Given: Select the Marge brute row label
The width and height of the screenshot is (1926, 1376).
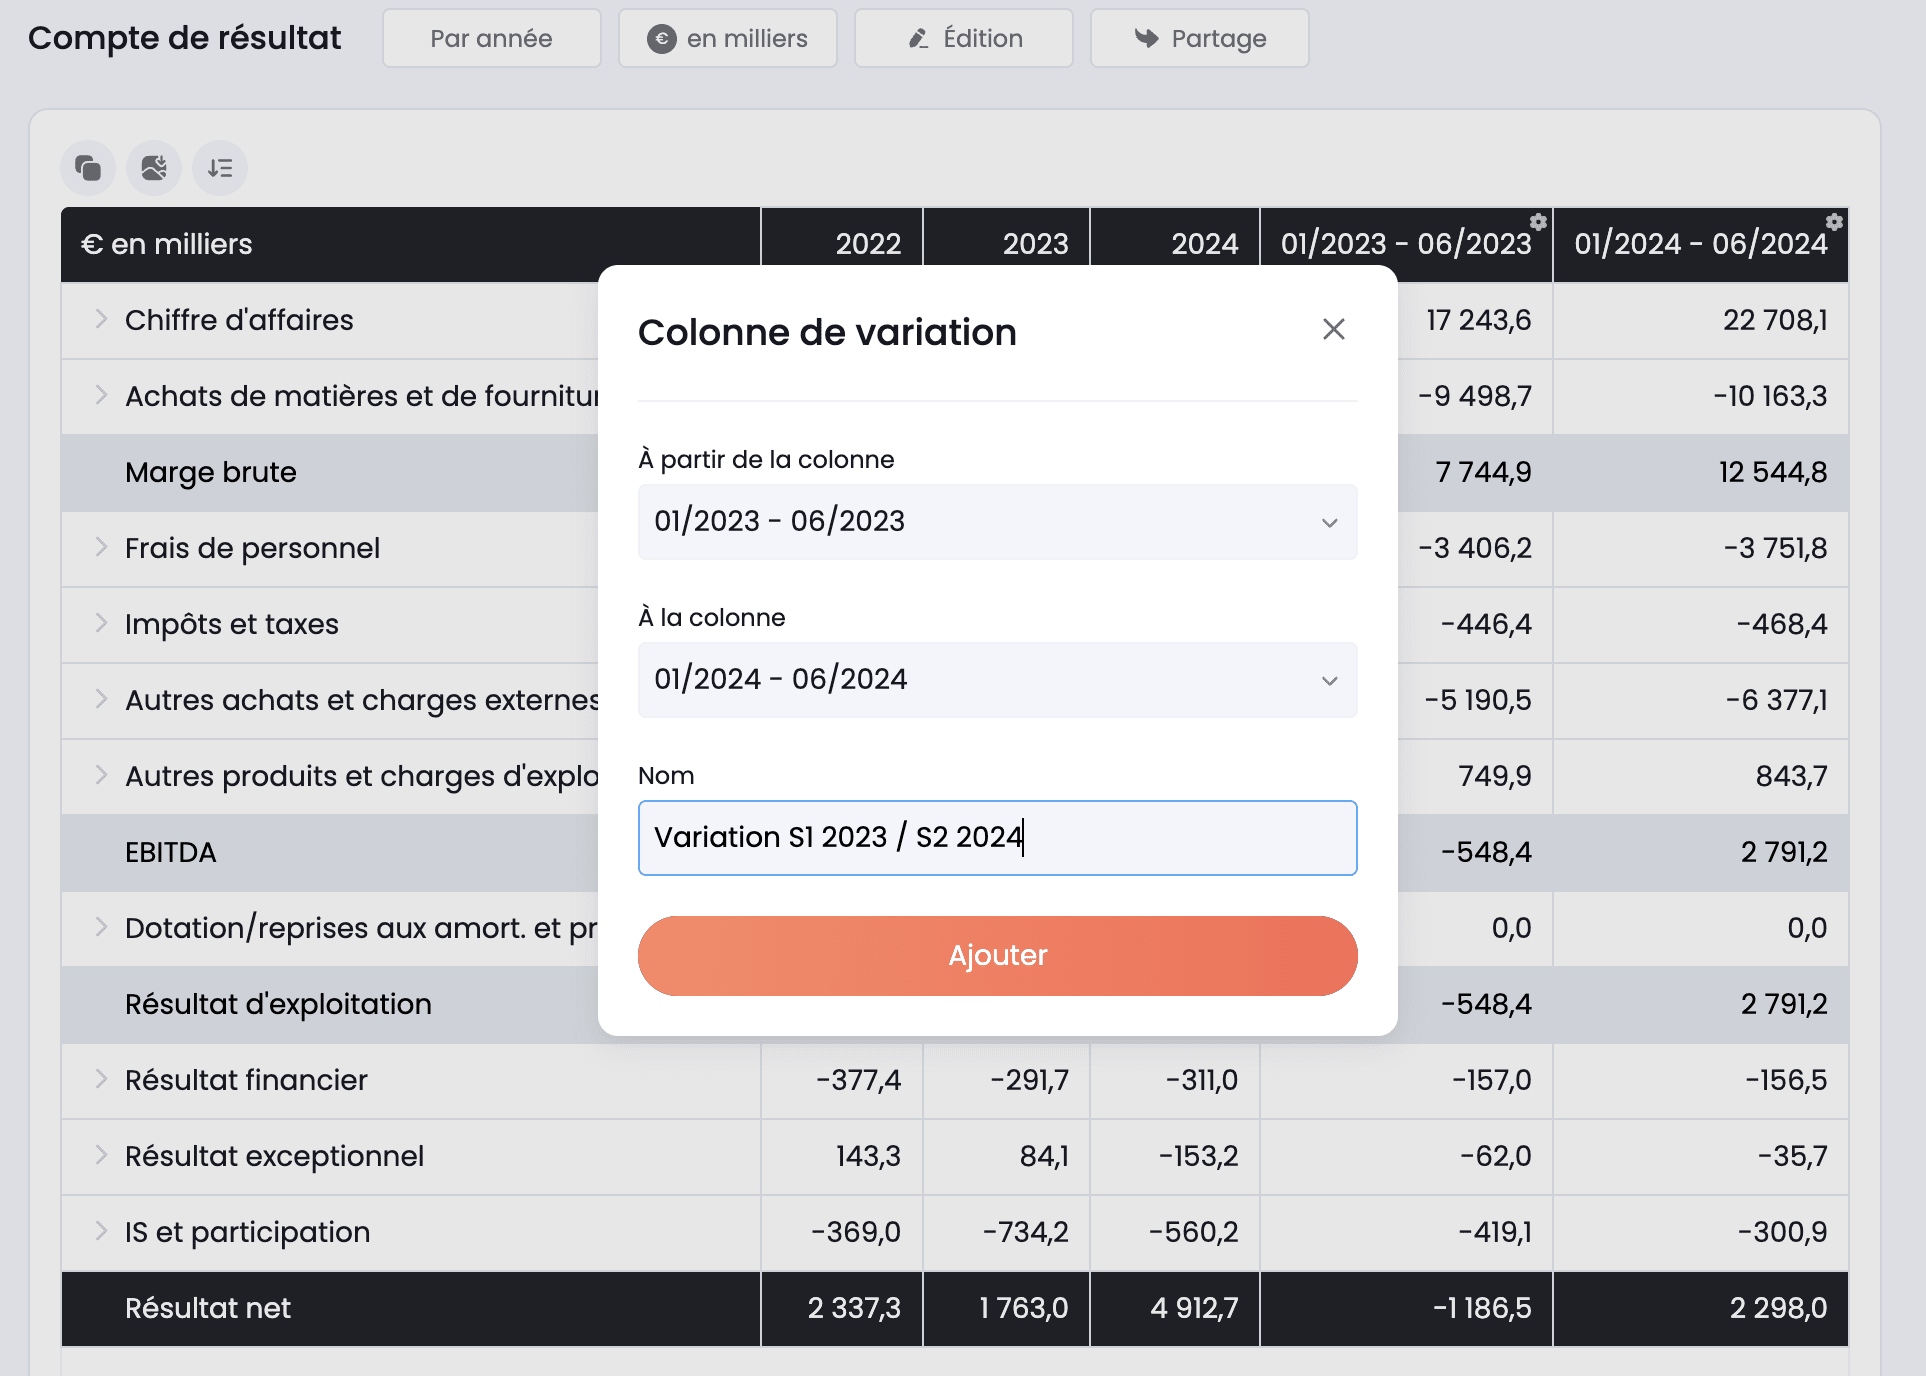Looking at the screenshot, I should [211, 472].
